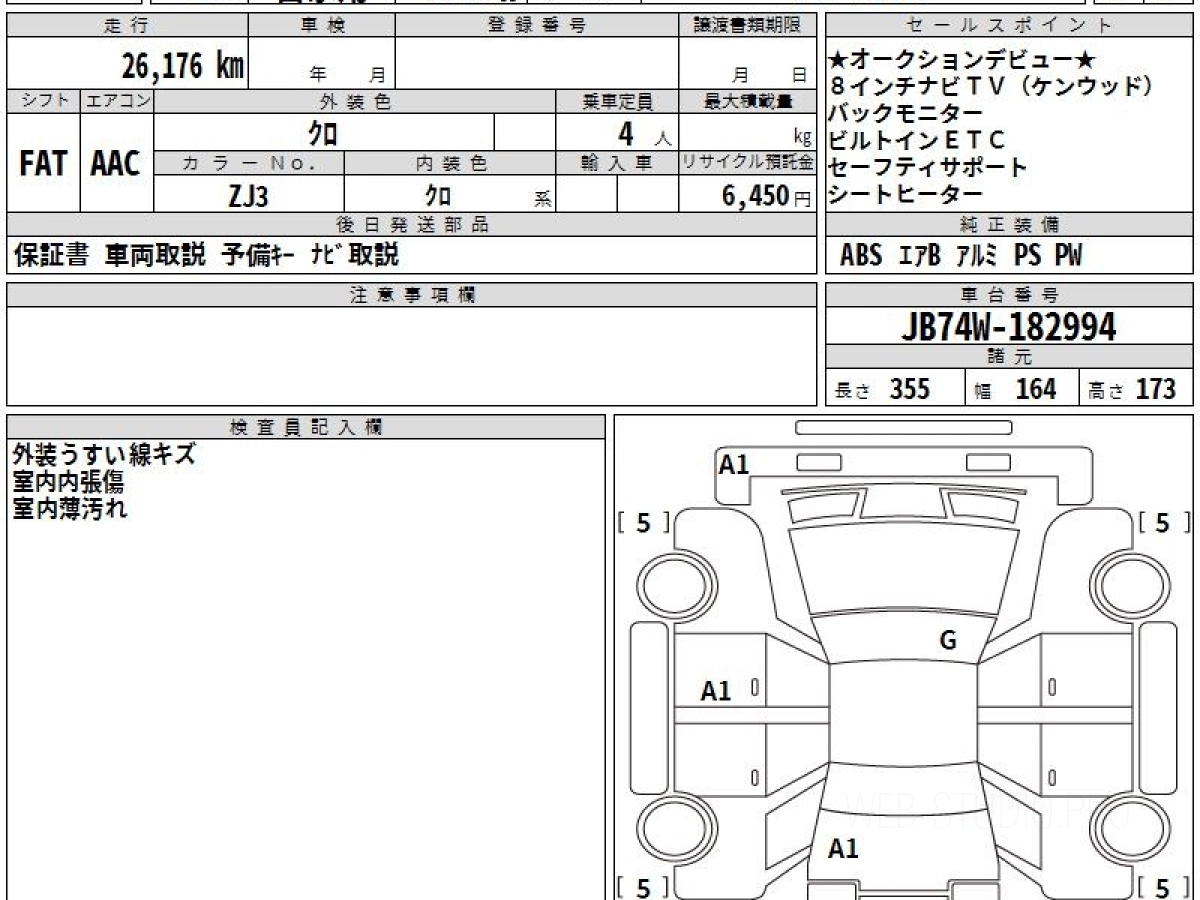Select the FAT shift type cell
This screenshot has height=900, width=1200.
coord(43,163)
